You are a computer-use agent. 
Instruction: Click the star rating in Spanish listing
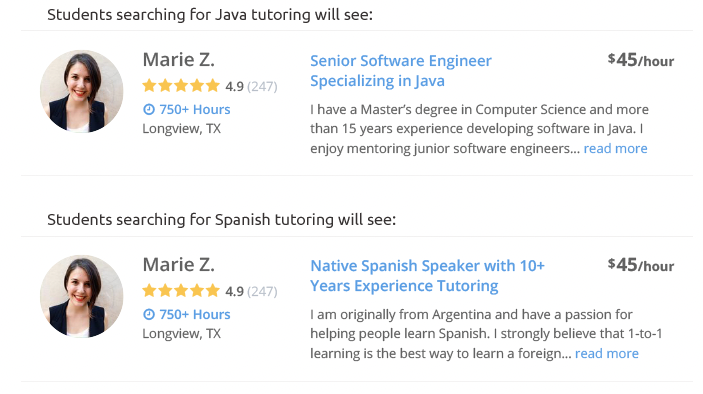pos(181,290)
